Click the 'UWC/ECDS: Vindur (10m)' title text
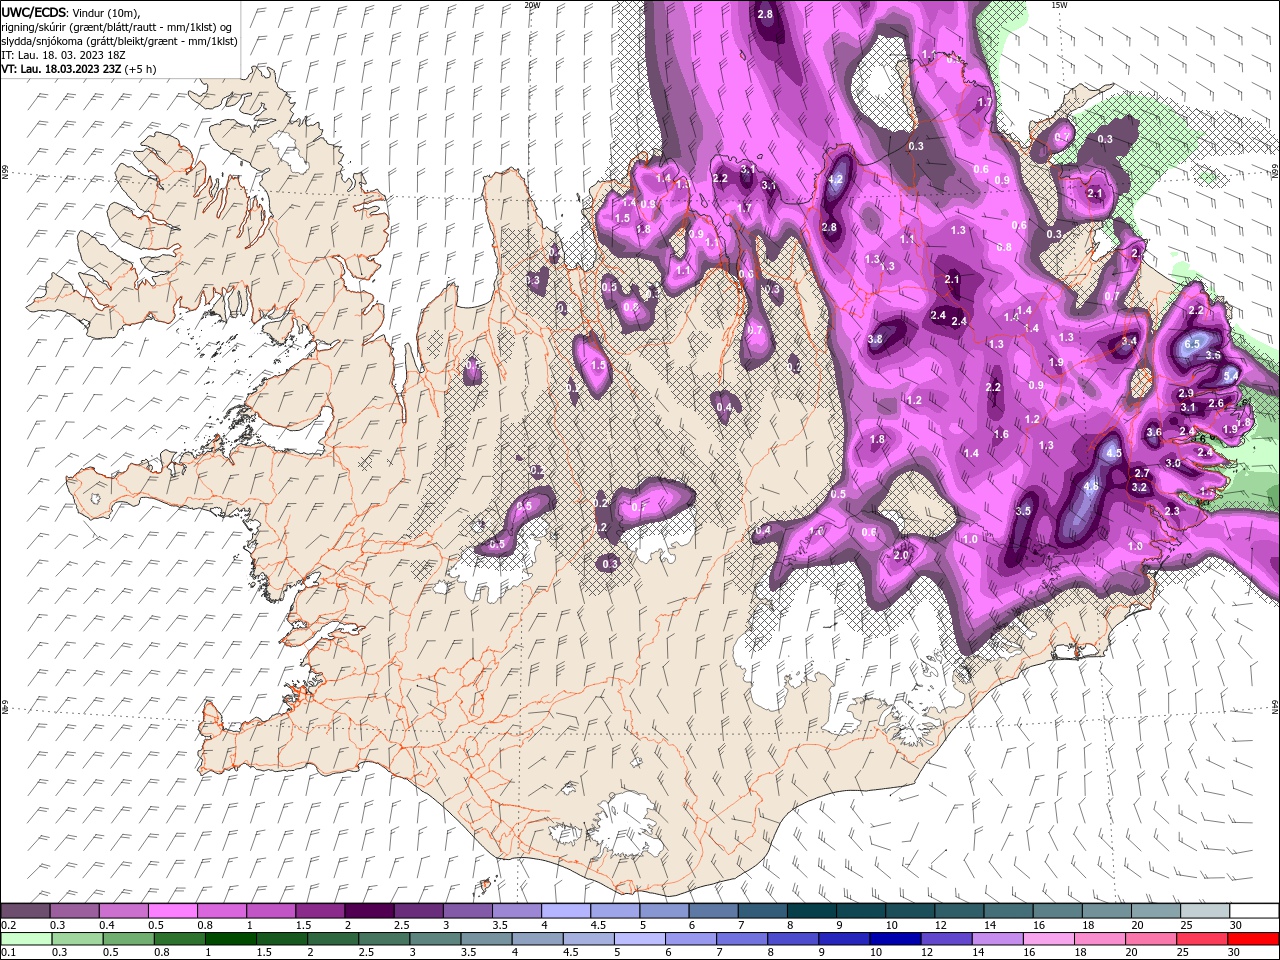The image size is (1280, 960). (71, 12)
